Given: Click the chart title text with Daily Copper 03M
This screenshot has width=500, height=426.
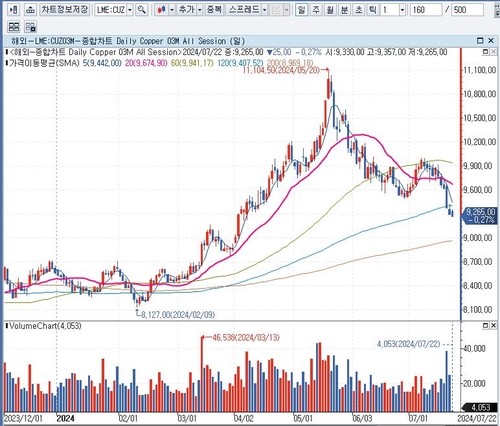Looking at the screenshot, I should pyautogui.click(x=128, y=41).
